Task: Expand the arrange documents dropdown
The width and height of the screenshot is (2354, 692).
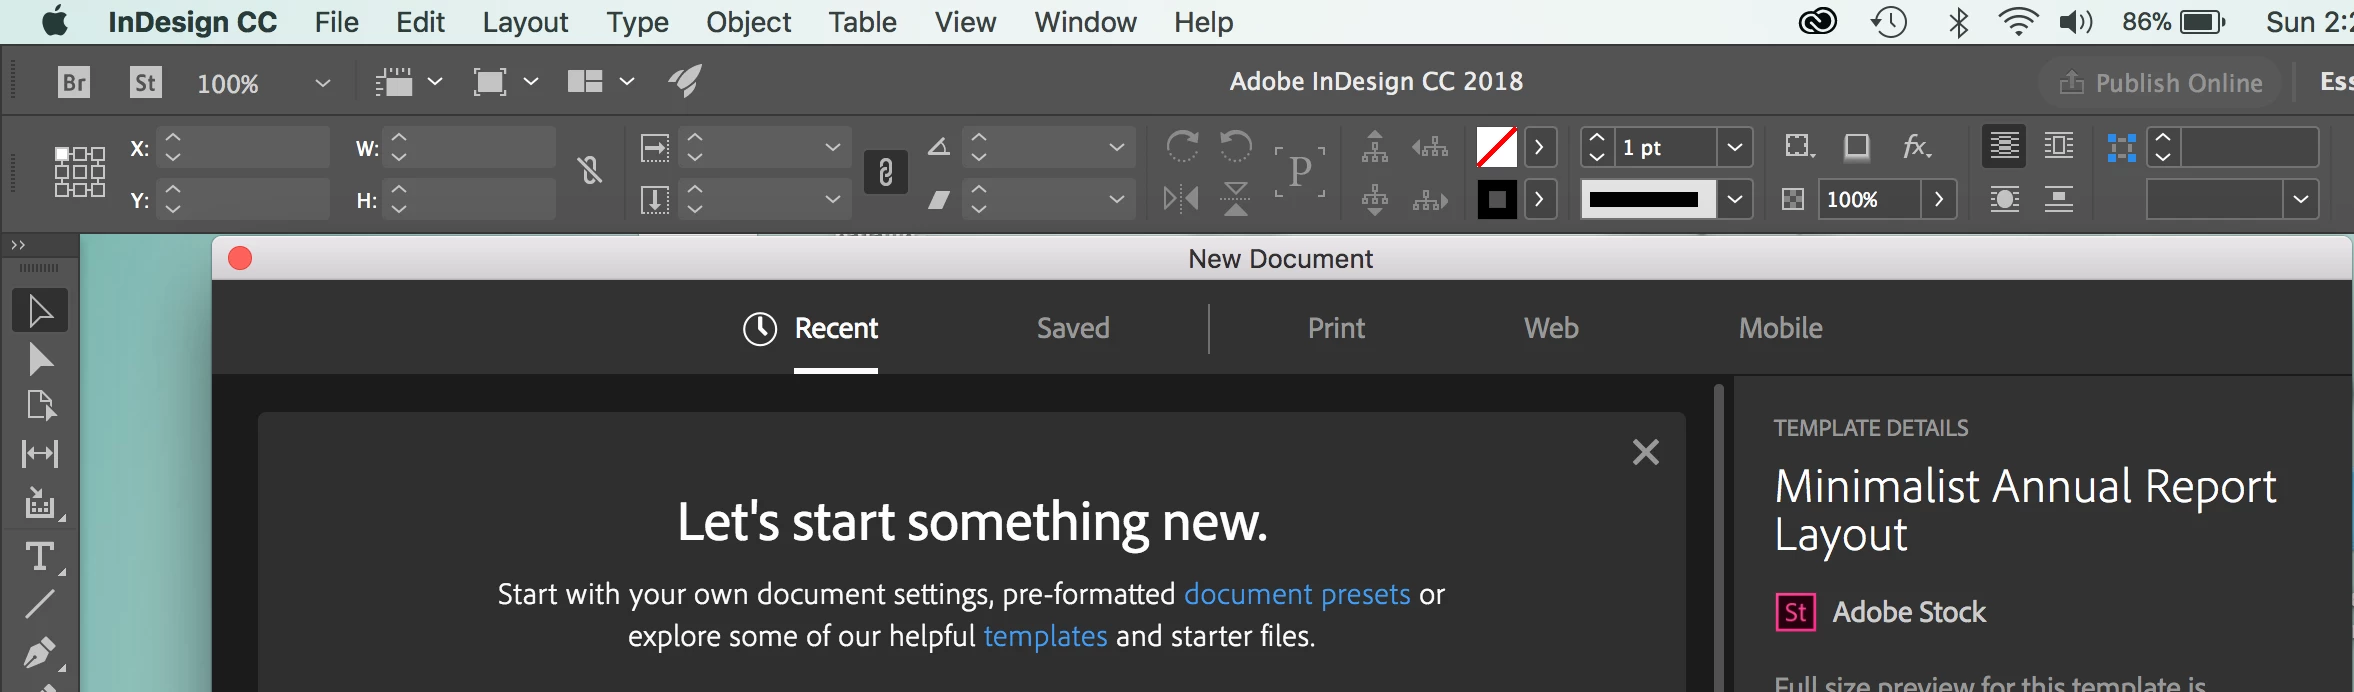Action: [627, 82]
